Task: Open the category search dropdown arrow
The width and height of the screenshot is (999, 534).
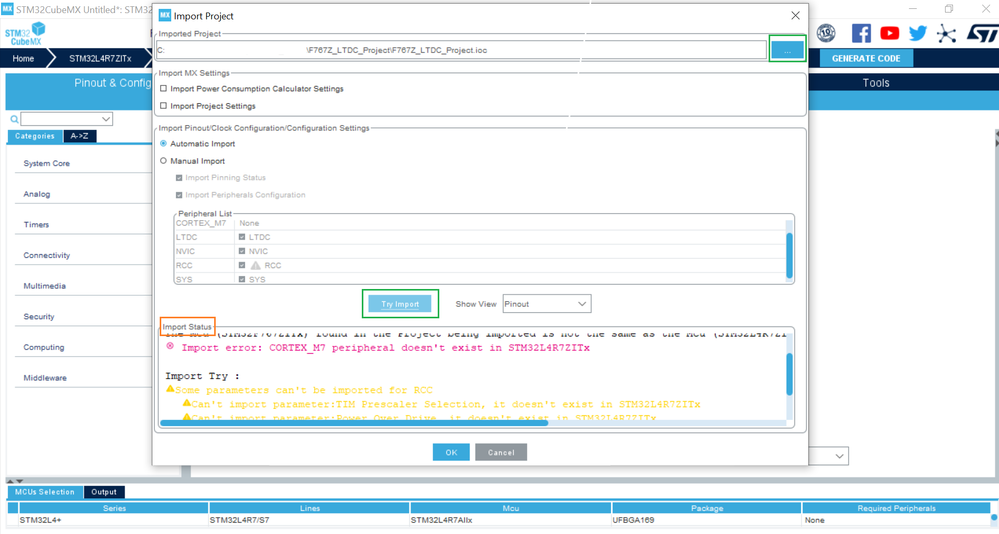Action: point(106,119)
